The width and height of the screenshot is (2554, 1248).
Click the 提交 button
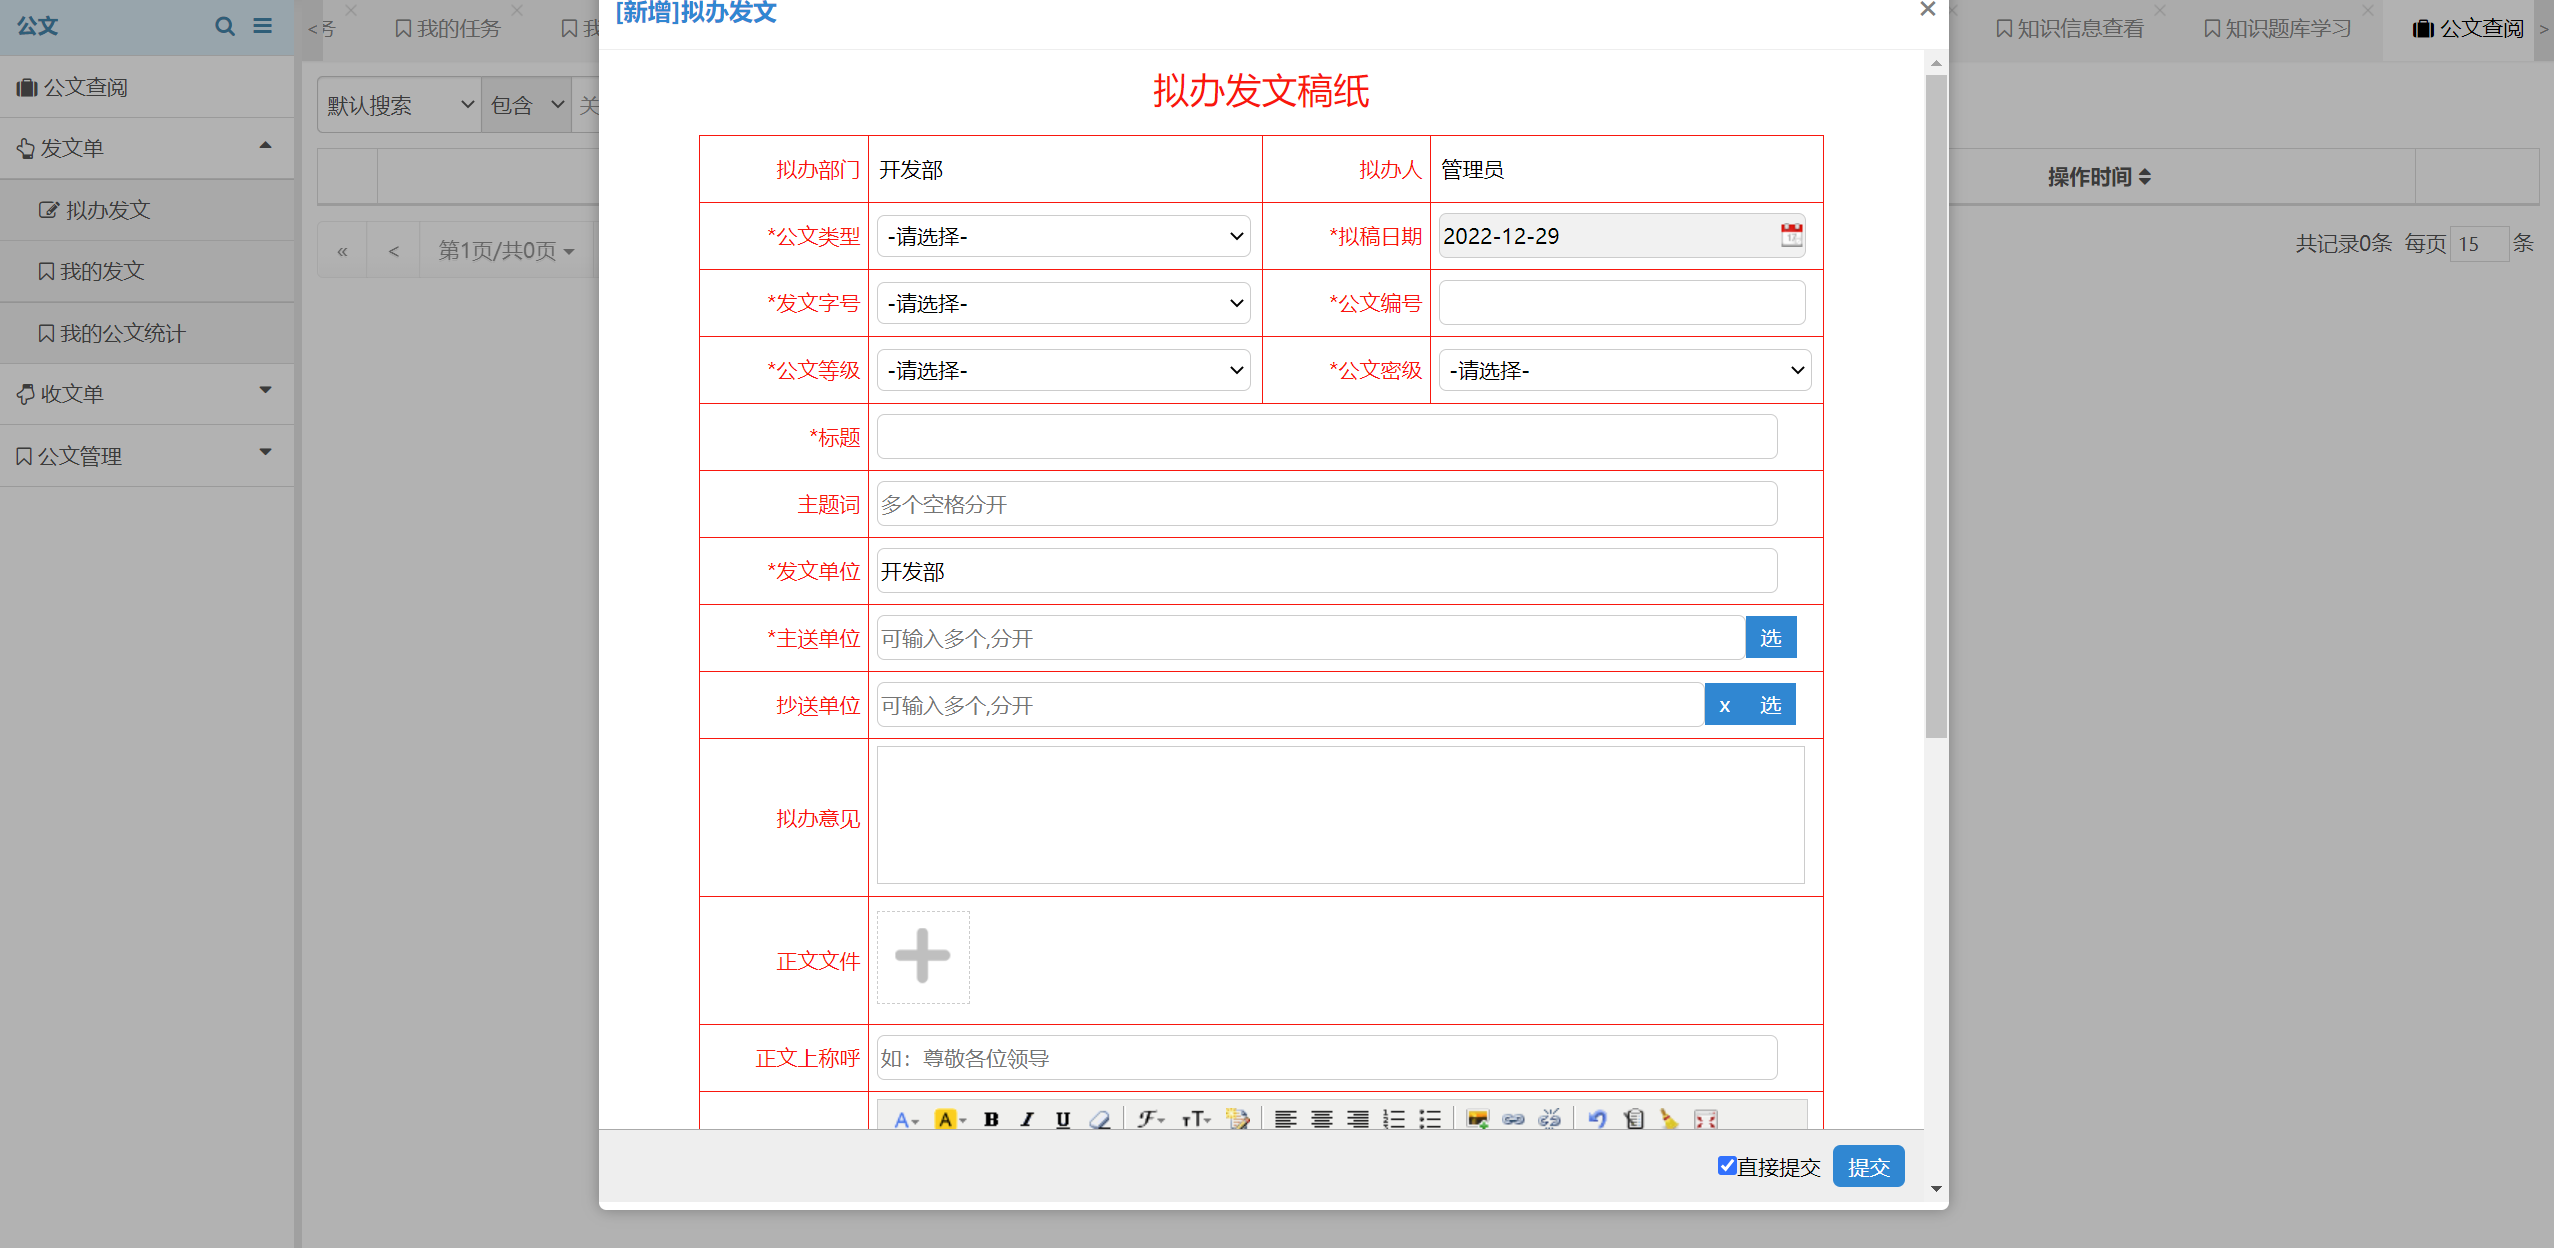click(1868, 1166)
